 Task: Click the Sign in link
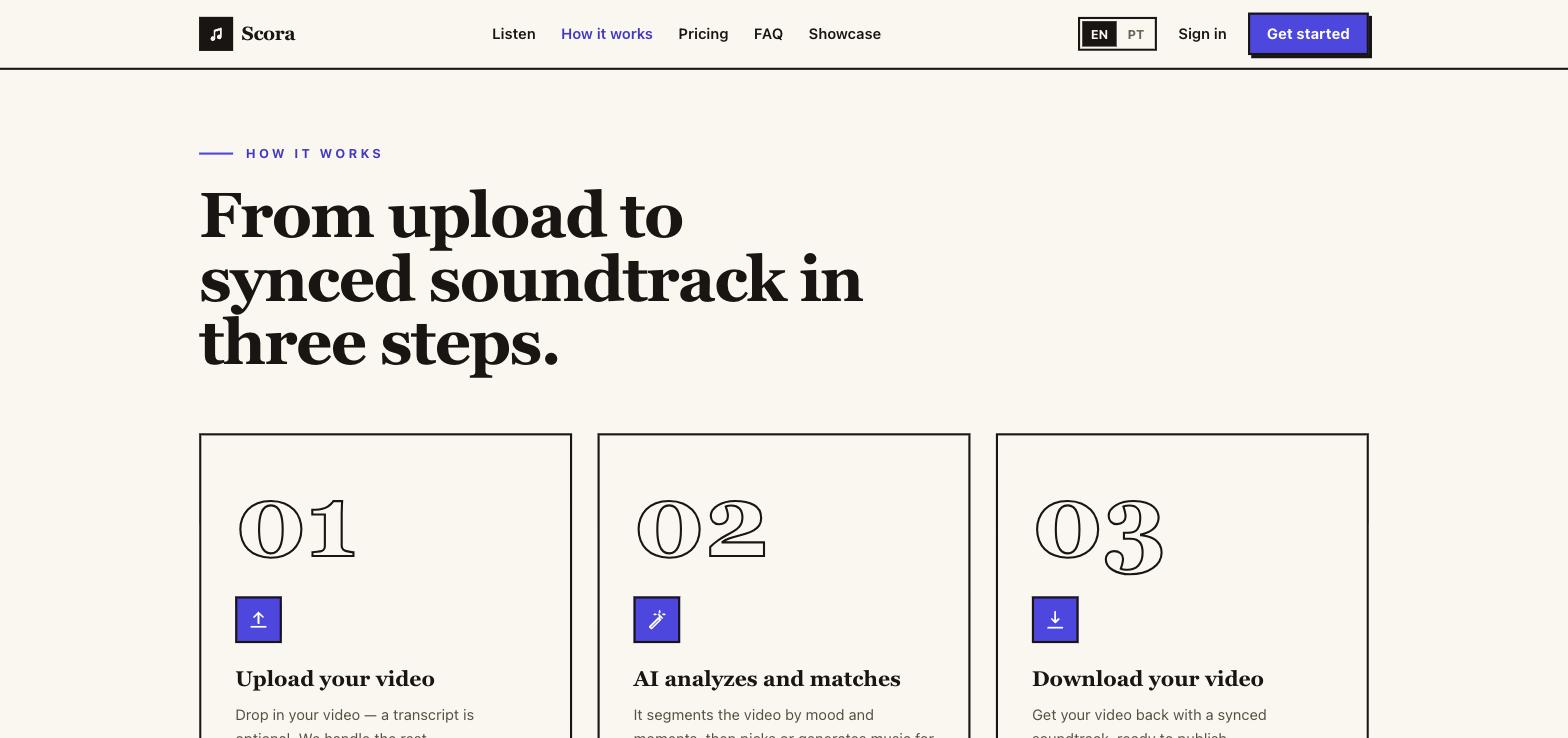pos(1202,34)
